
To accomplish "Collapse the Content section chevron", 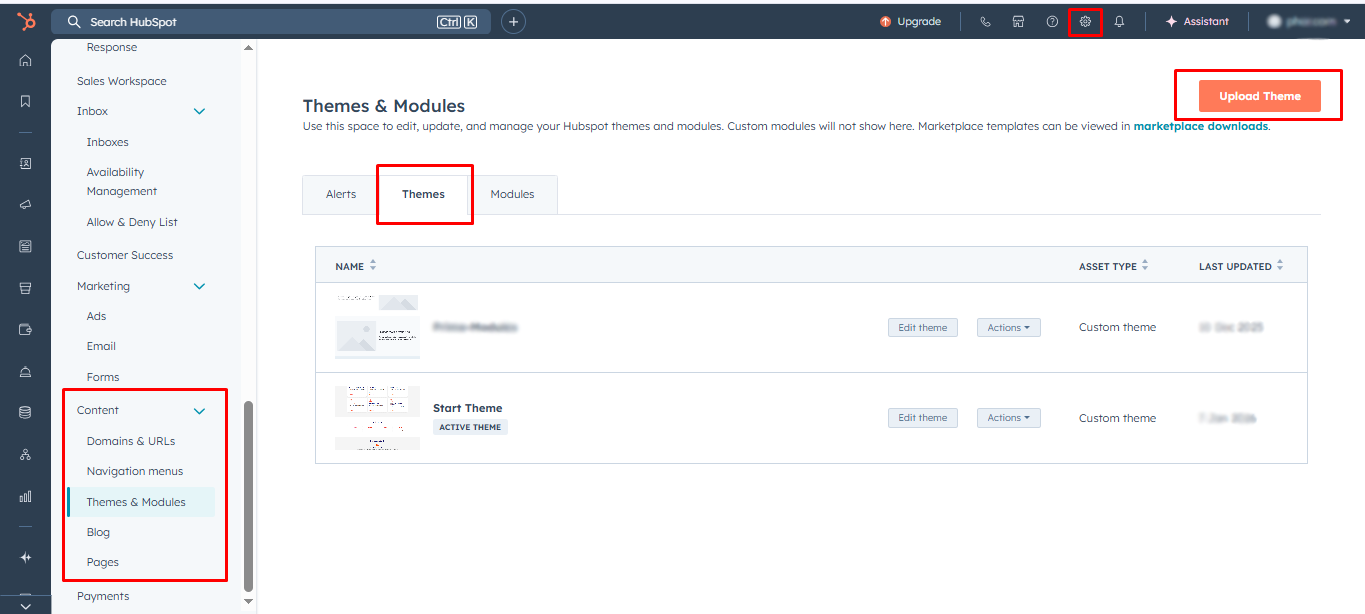I will [199, 411].
